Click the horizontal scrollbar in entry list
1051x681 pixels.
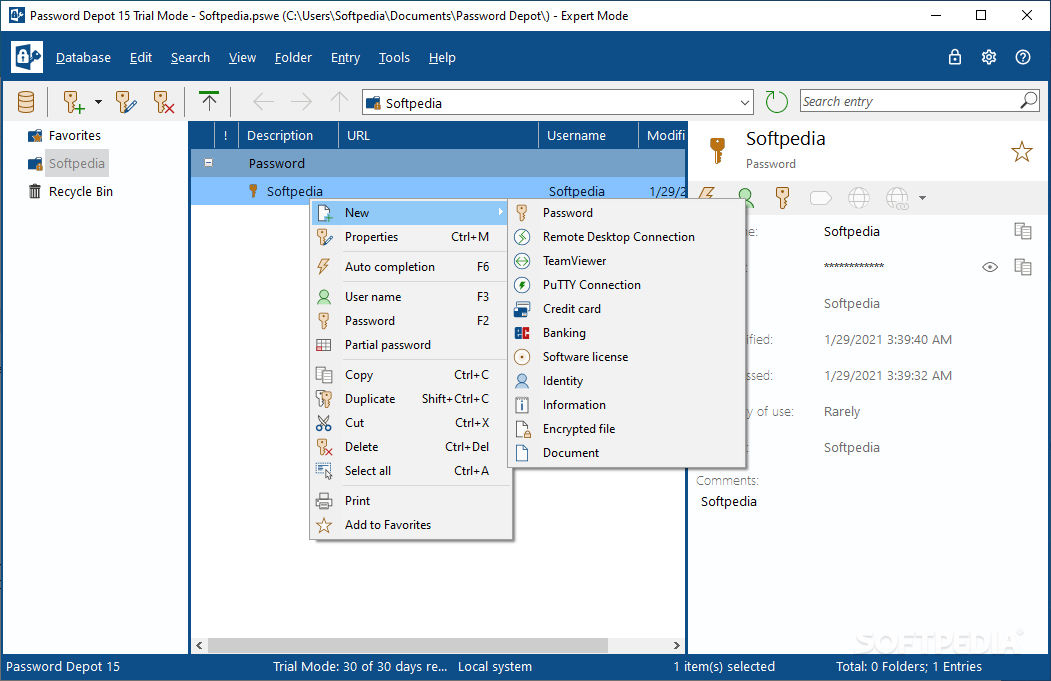[430, 646]
